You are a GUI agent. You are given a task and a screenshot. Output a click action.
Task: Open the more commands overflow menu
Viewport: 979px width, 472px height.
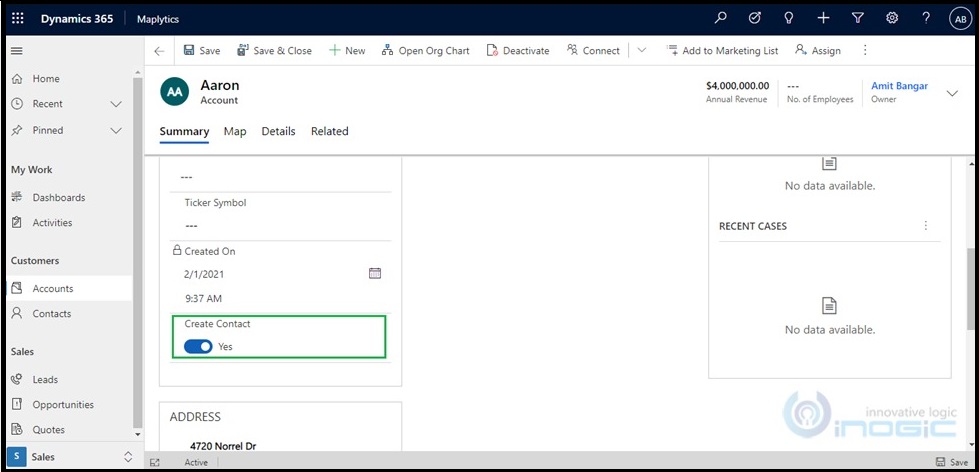pos(865,51)
